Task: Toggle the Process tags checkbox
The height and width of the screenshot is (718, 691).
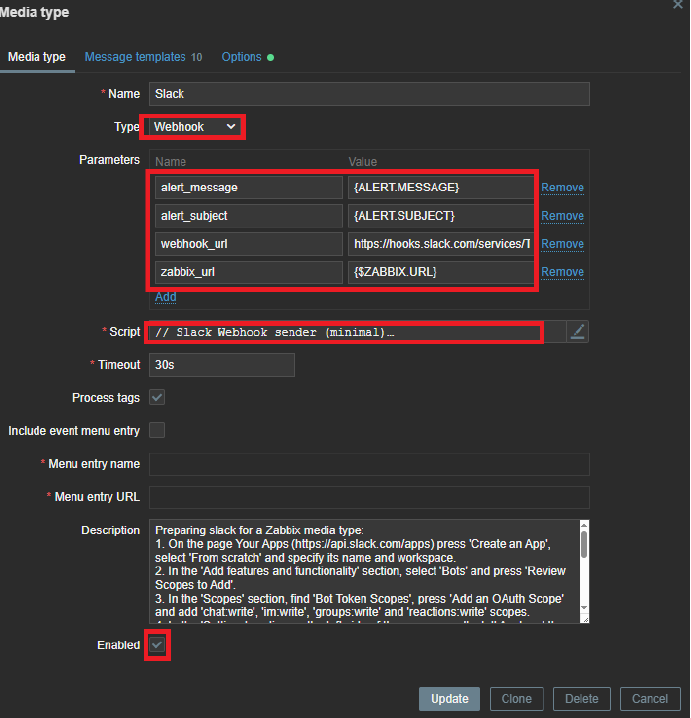Action: coord(157,397)
